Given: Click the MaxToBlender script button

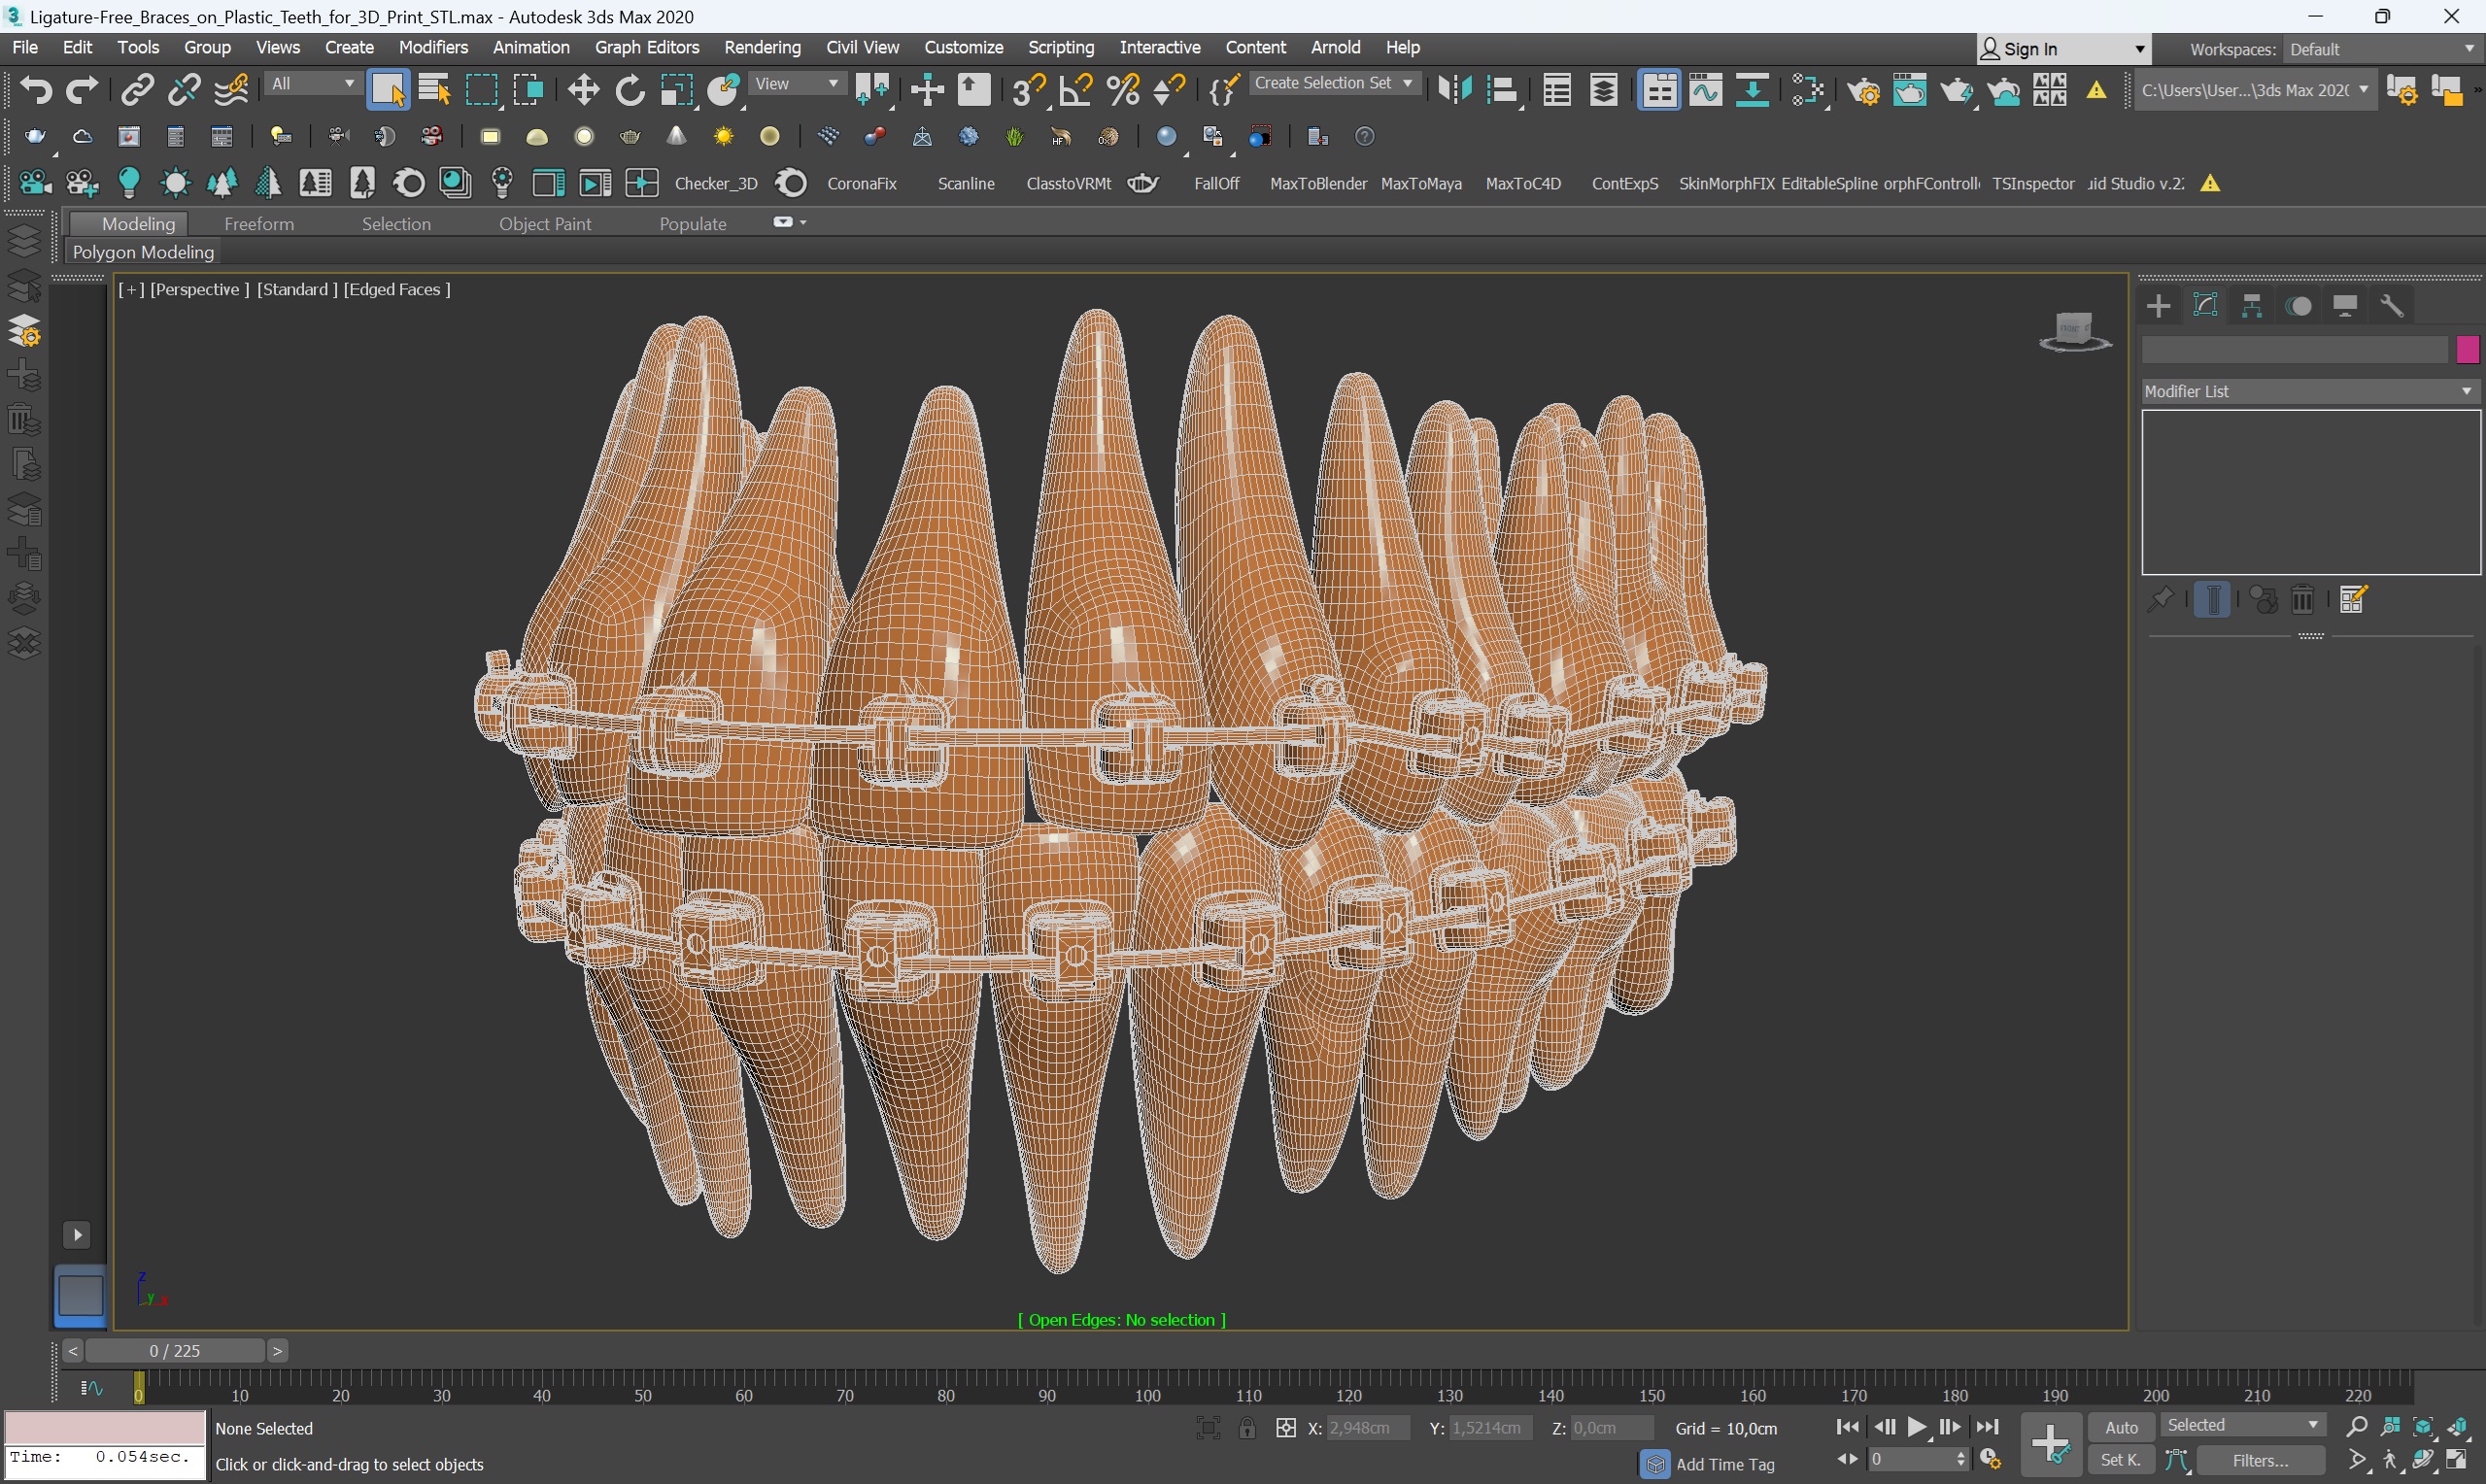Looking at the screenshot, I should [x=1318, y=183].
